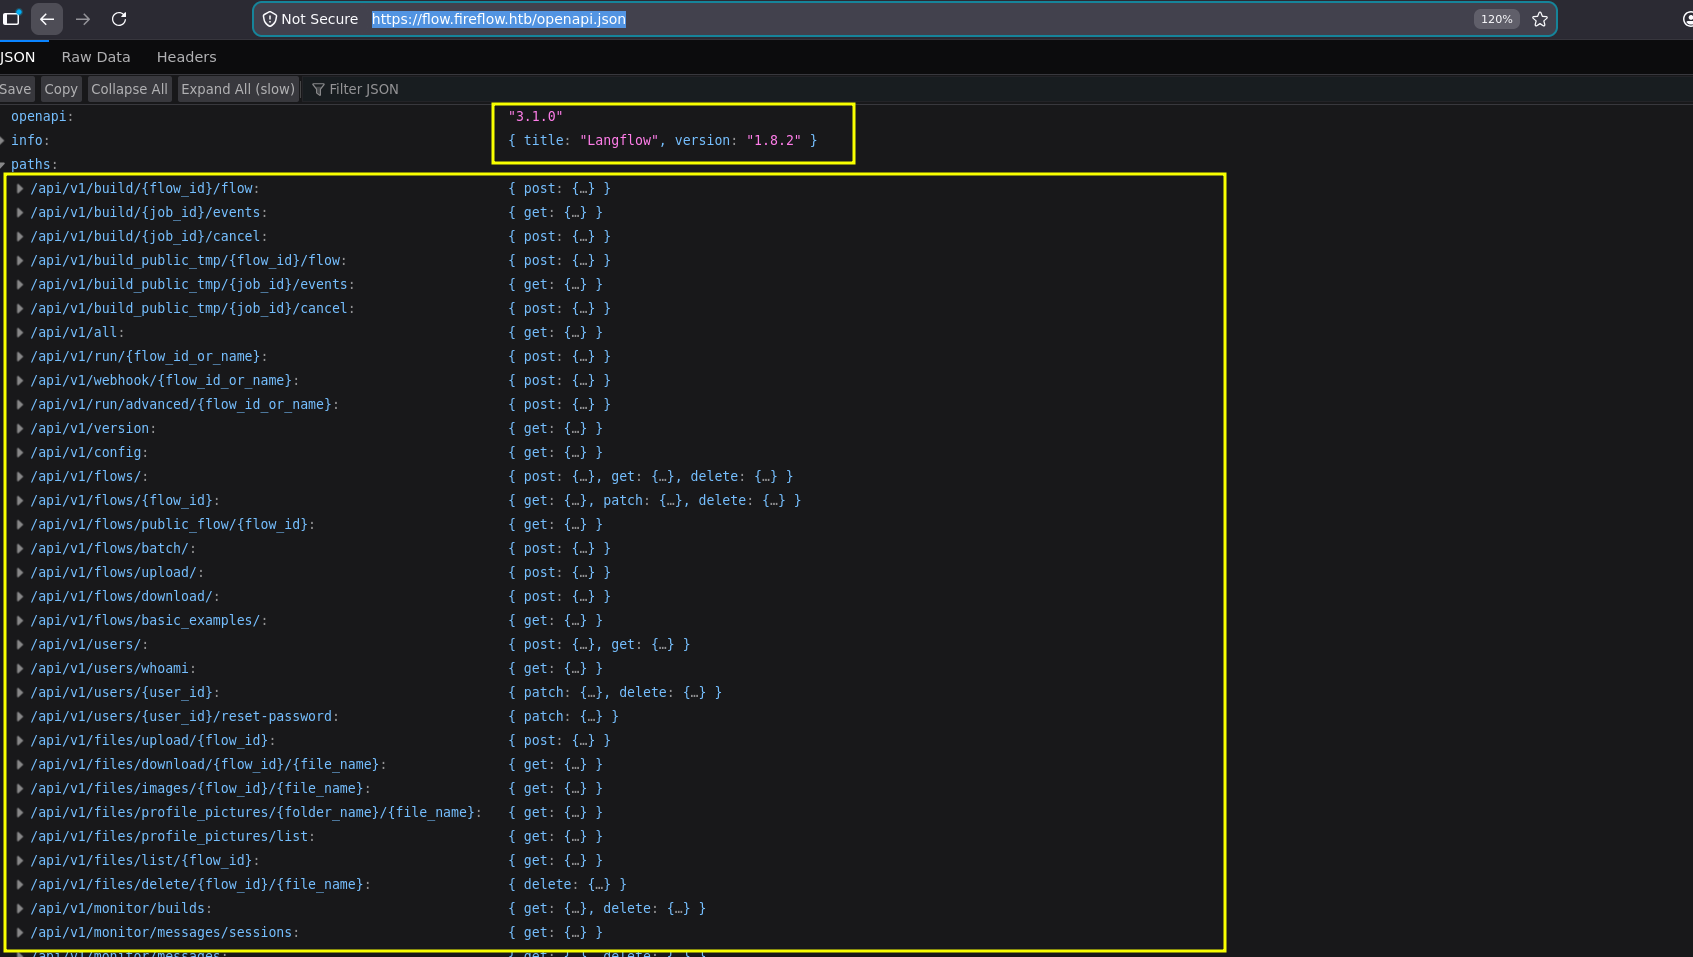Click Expand All (slow) button
This screenshot has width=1693, height=957.
[238, 89]
